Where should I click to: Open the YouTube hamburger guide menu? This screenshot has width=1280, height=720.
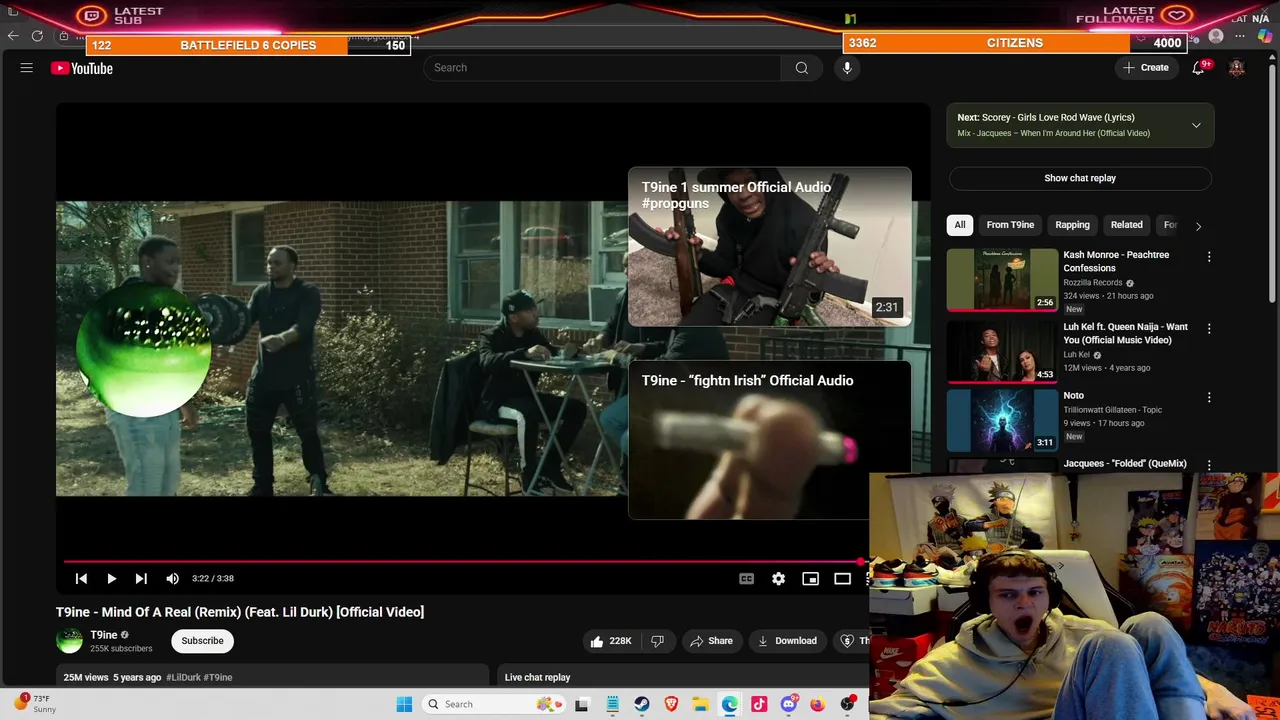tap(27, 68)
